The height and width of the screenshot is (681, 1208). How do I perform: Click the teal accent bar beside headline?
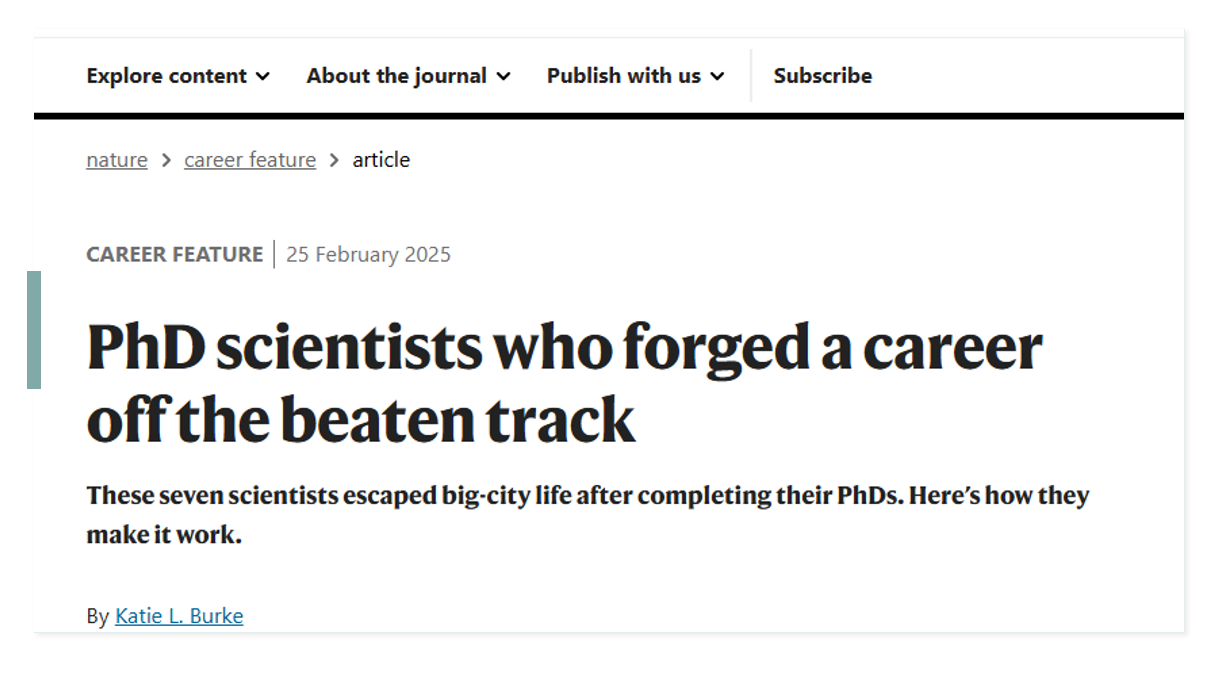pos(34,329)
